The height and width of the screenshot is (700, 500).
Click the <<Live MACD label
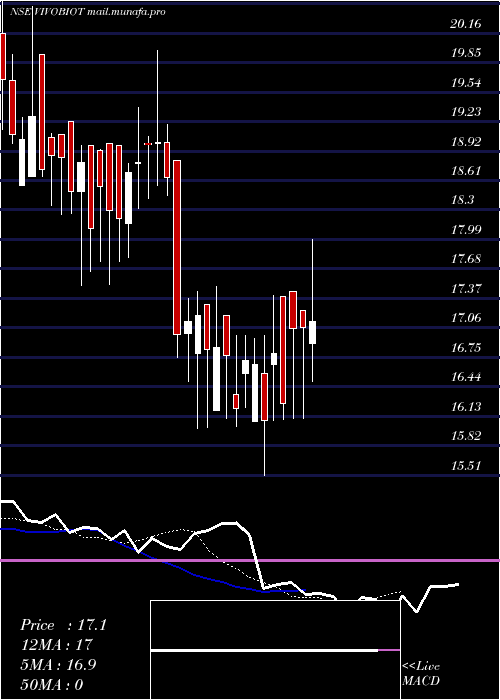click(421, 673)
